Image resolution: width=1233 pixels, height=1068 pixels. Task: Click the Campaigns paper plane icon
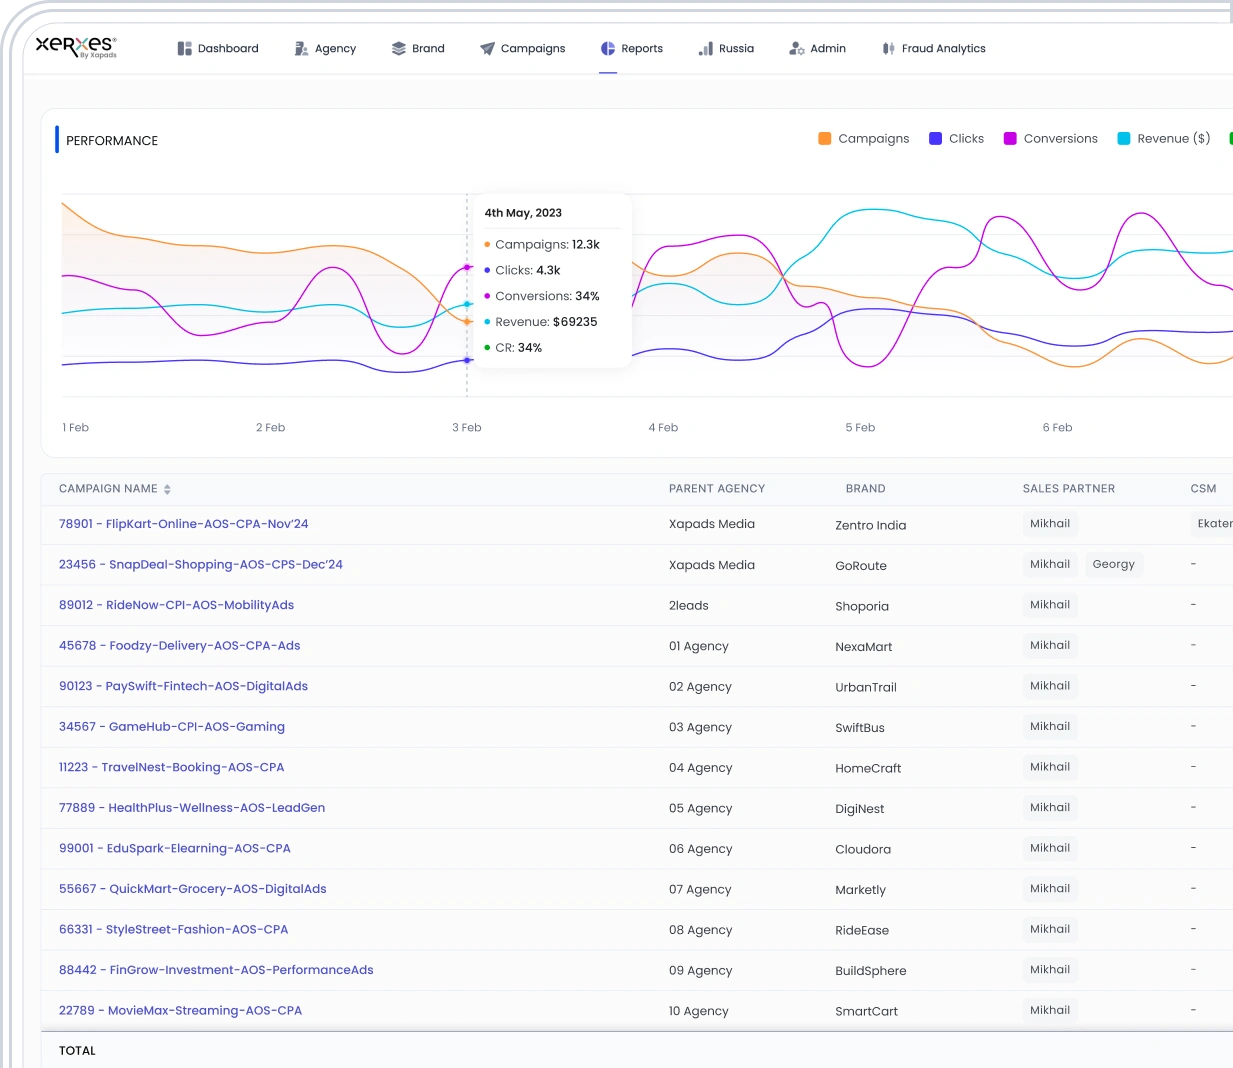tap(487, 48)
